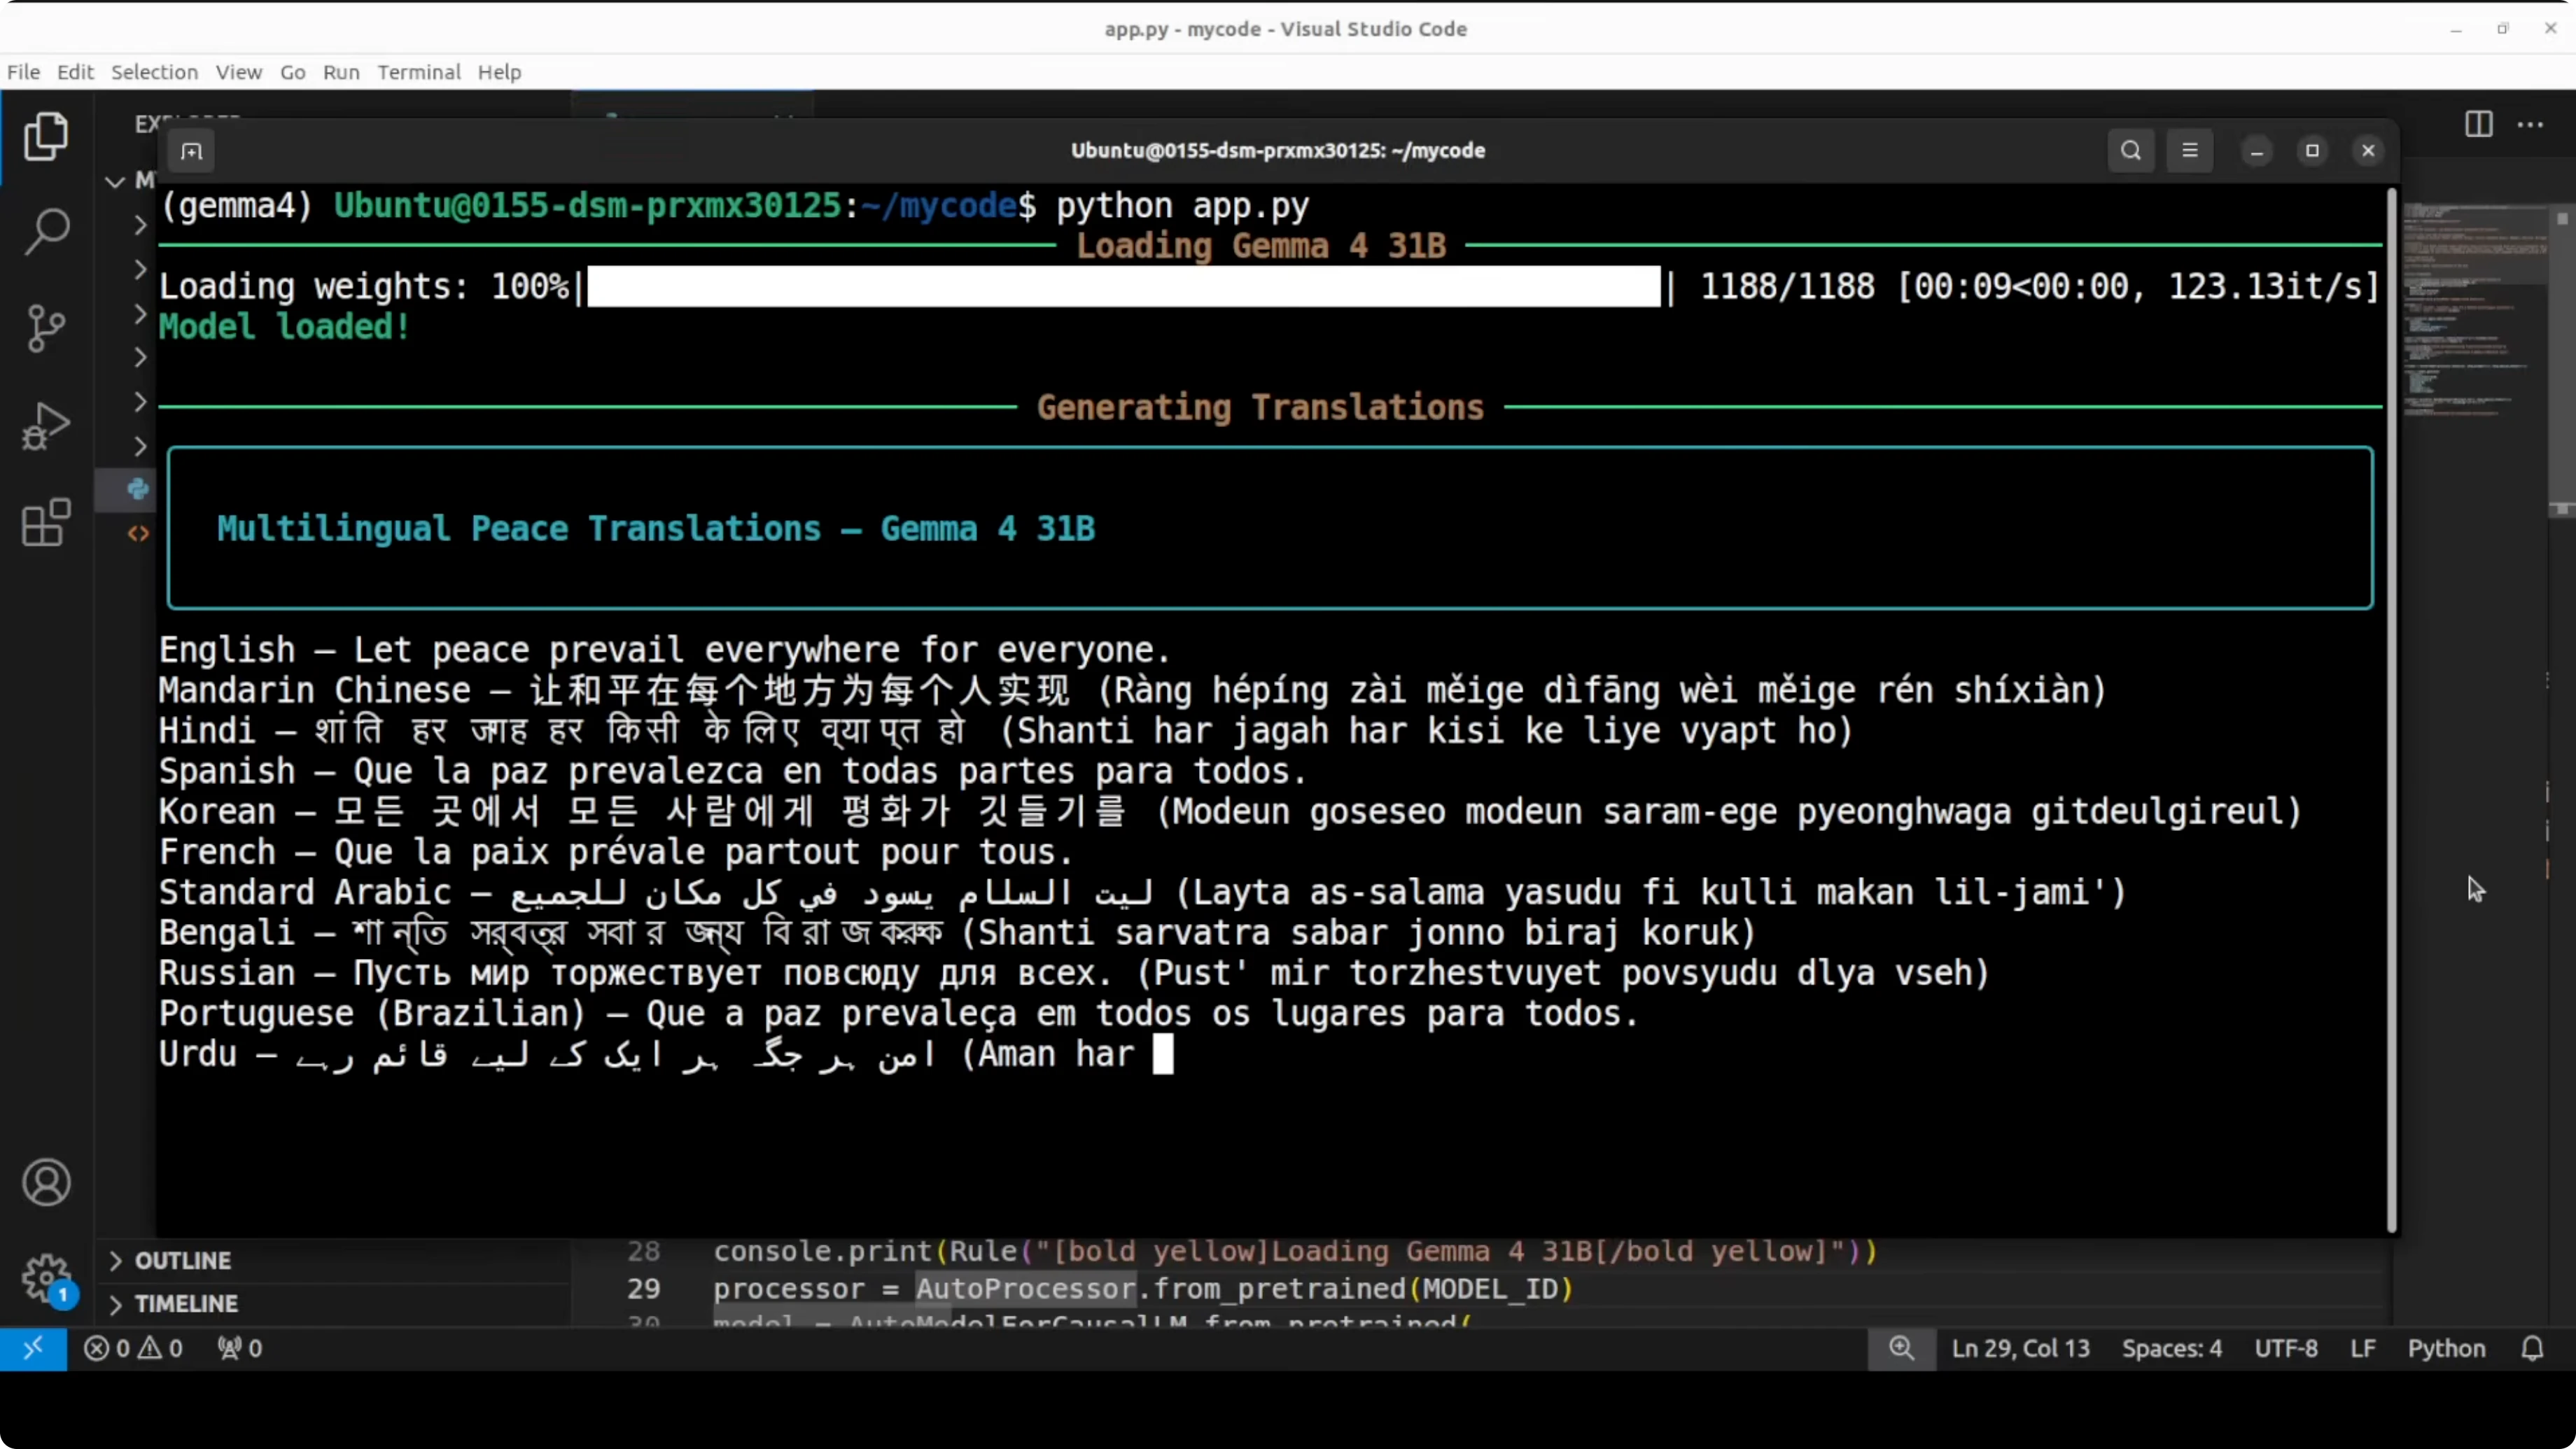Click the terminal window vertical scrollbar
This screenshot has height=1449, width=2576.
(2391, 700)
